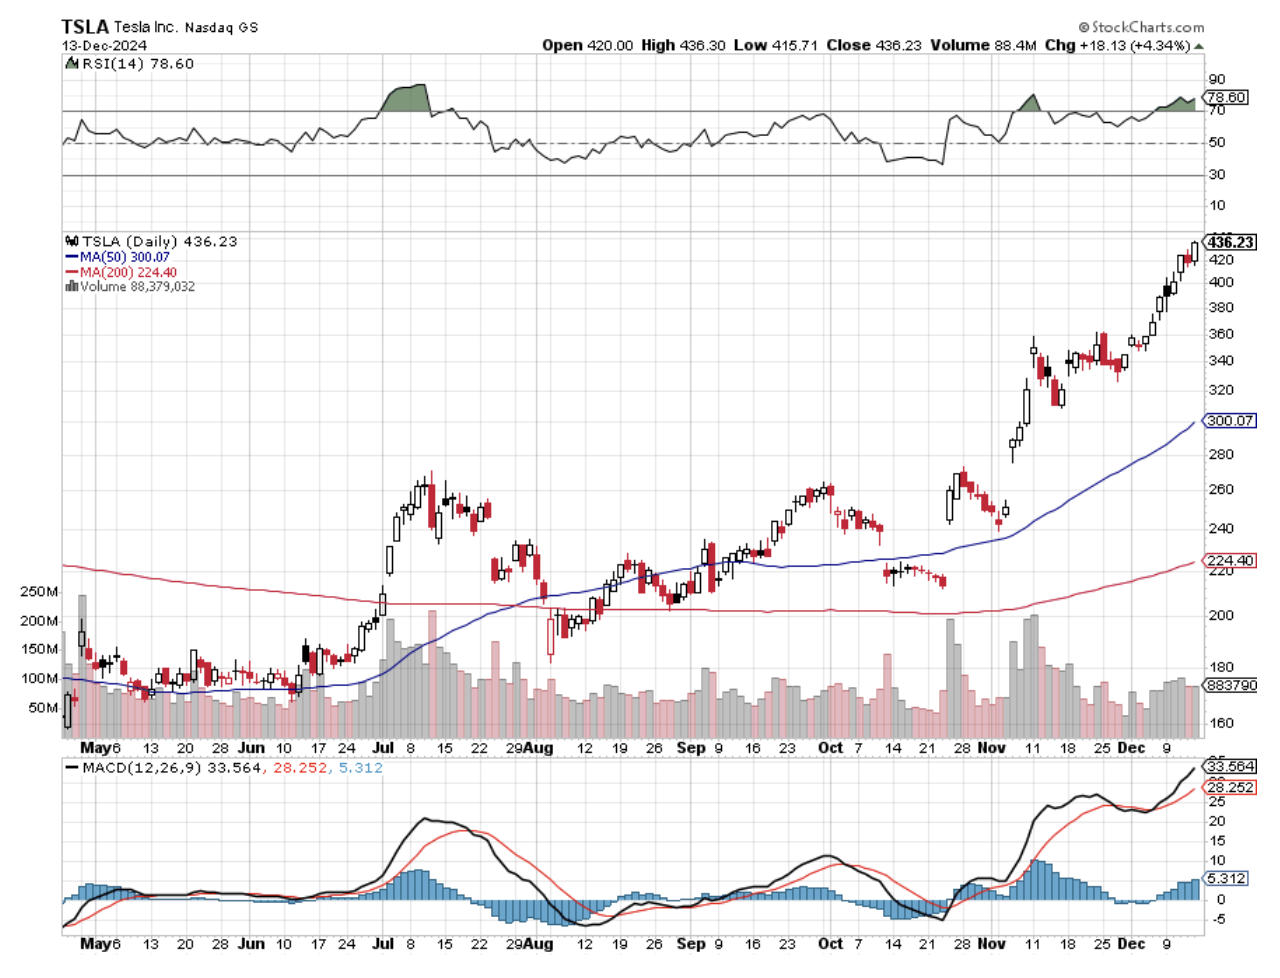Click the Nov label on the price axis
The image size is (1280, 978).
pos(992,748)
